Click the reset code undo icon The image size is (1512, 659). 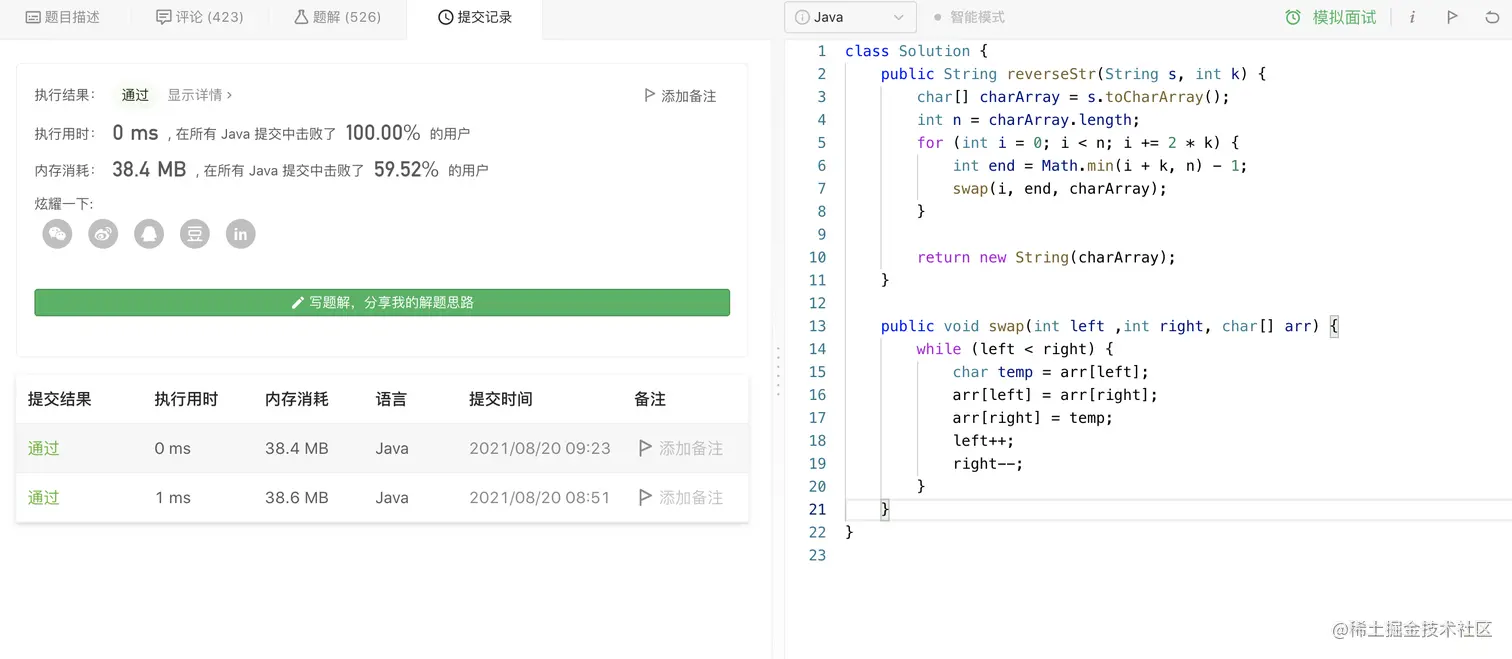[1493, 17]
